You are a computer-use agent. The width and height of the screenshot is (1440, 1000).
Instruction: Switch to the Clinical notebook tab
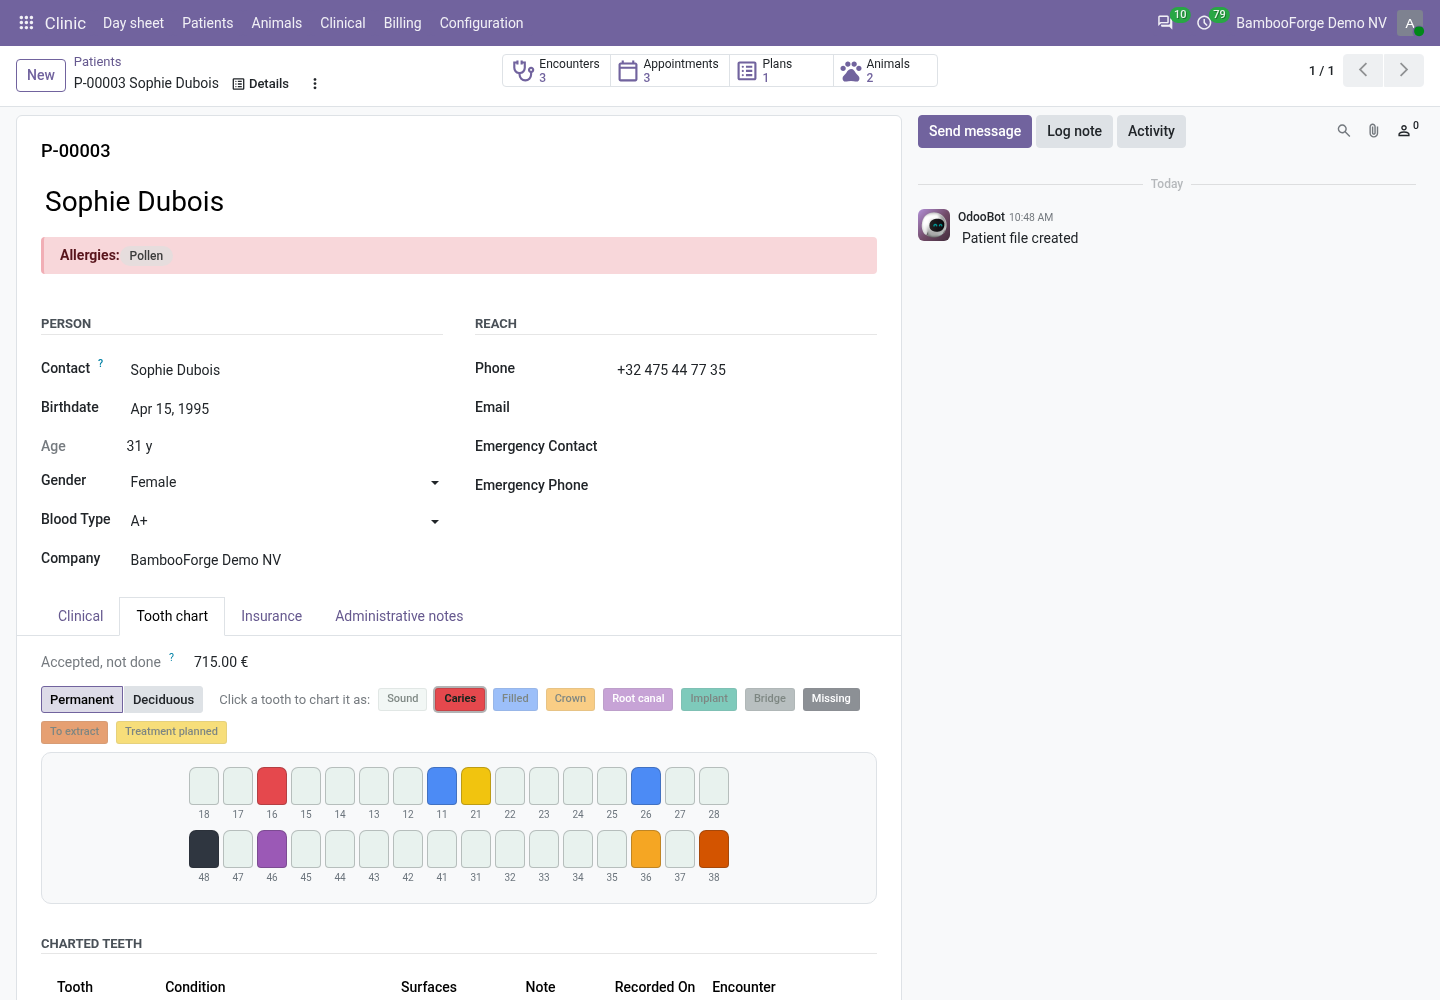click(80, 616)
